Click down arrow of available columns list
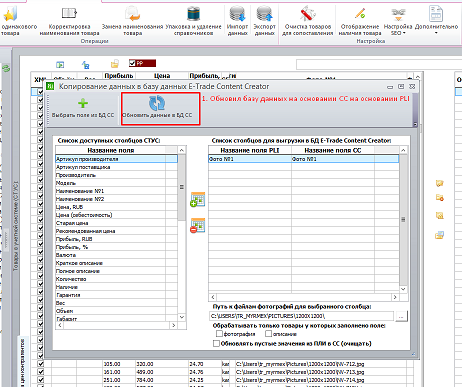462x387 pixels. coord(182,317)
